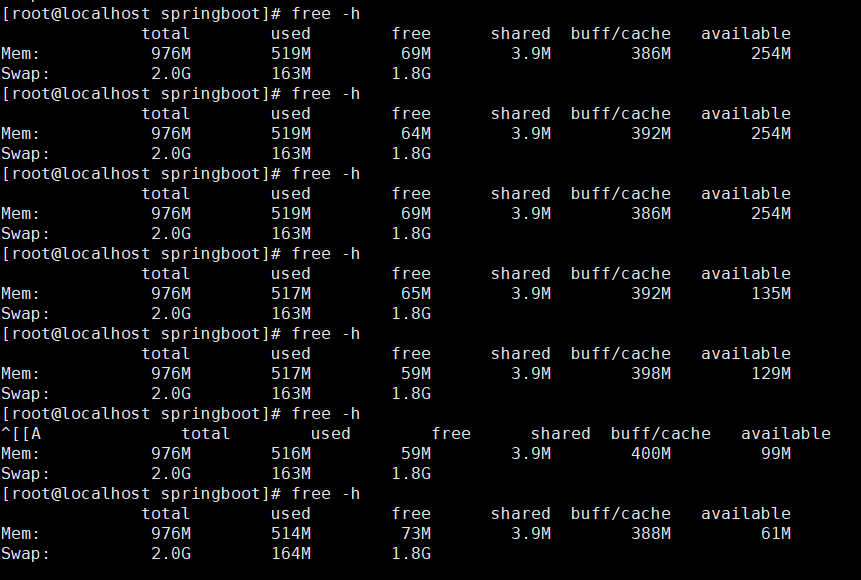Click the 129M available memory value

click(770, 374)
